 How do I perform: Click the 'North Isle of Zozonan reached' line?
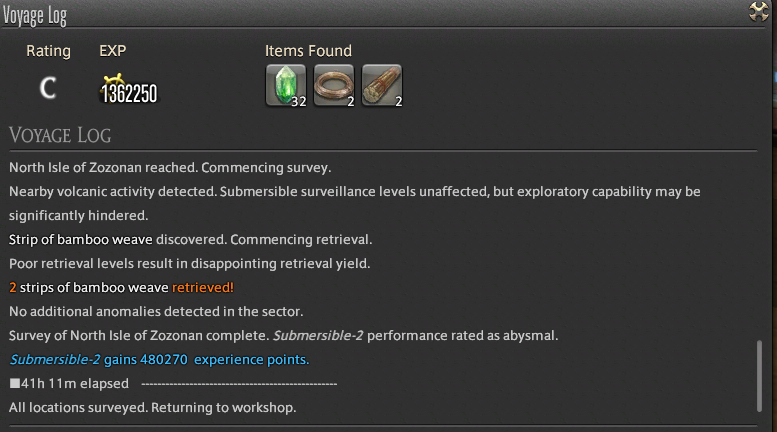pyautogui.click(x=170, y=168)
